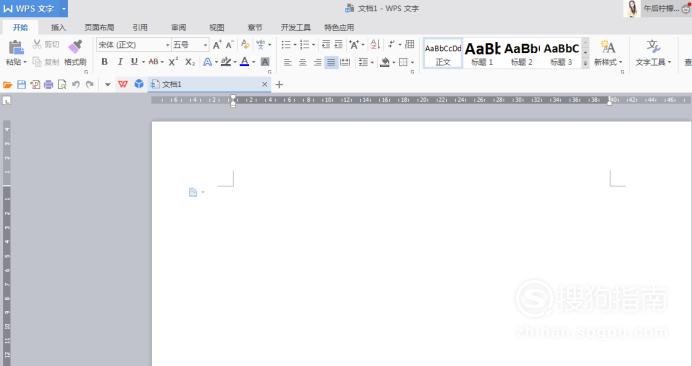Open bullet list style dropdown arrow
The height and width of the screenshot is (366, 692).
tap(295, 45)
